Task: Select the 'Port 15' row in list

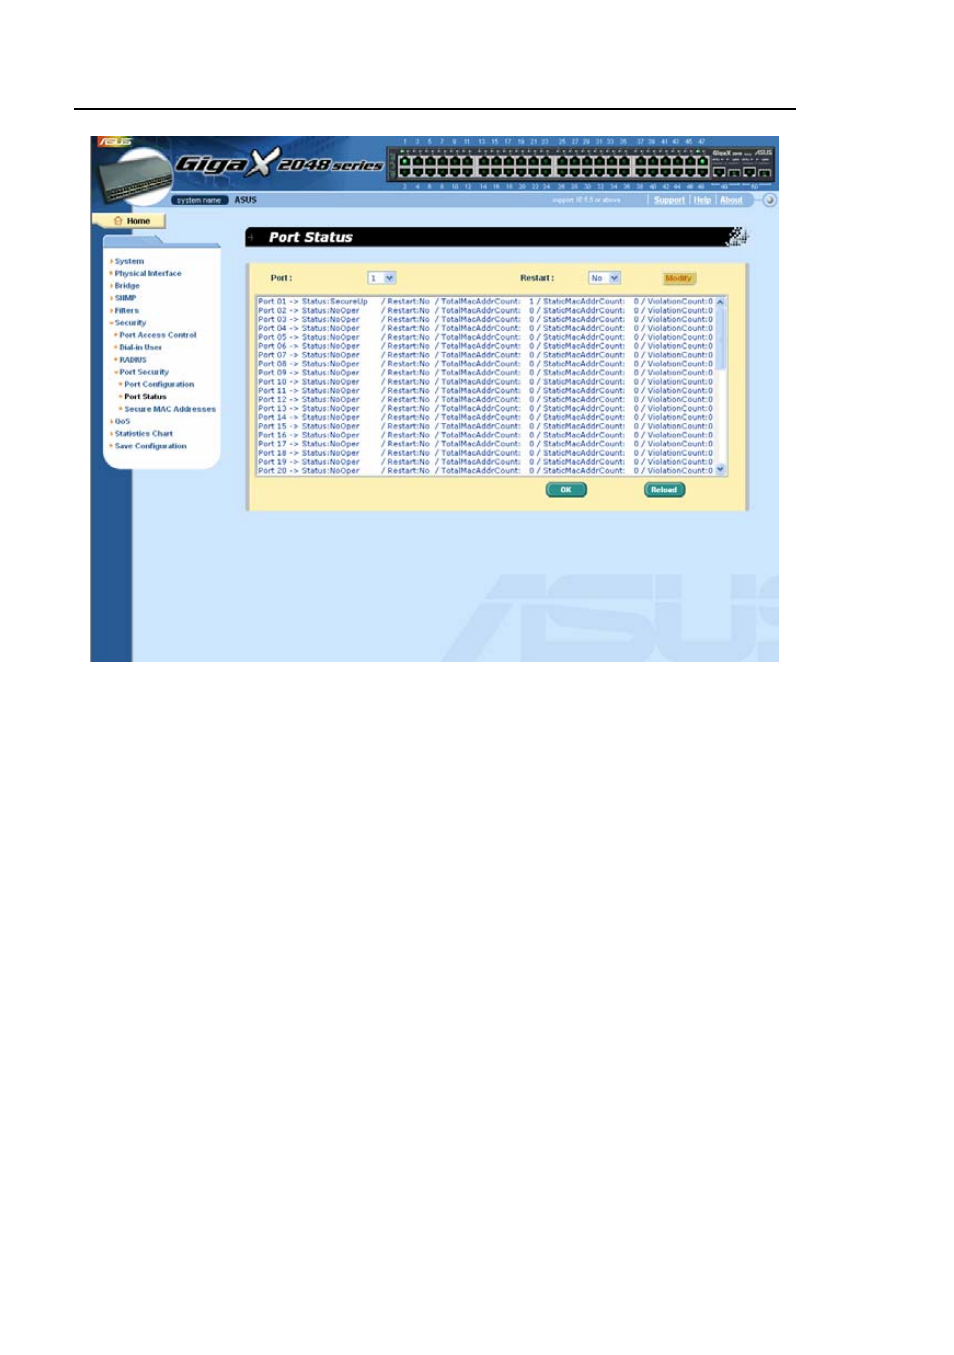Action: (x=486, y=426)
